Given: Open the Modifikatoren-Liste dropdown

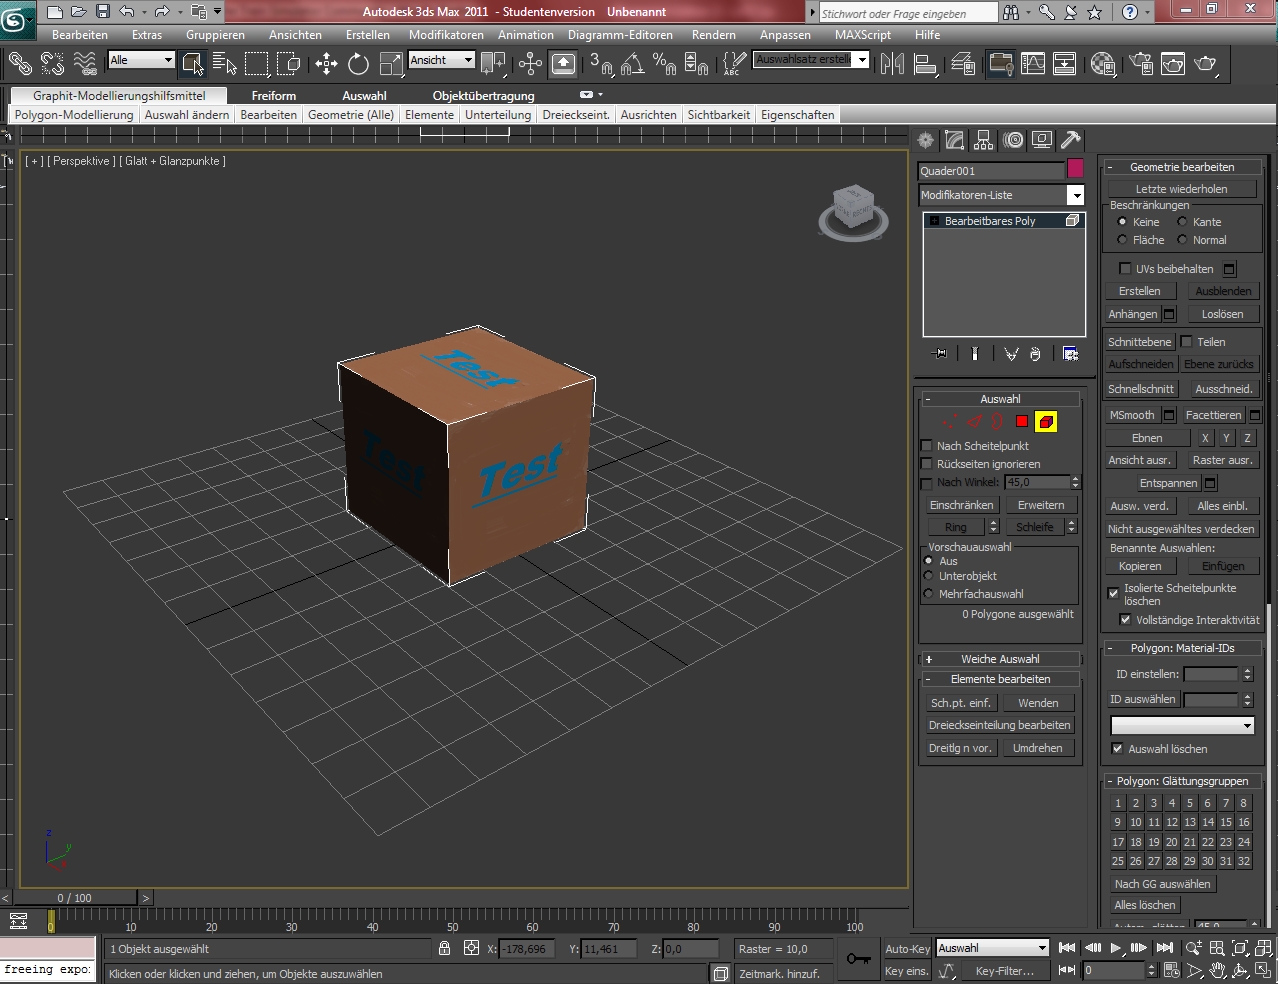Looking at the screenshot, I should click(1075, 195).
